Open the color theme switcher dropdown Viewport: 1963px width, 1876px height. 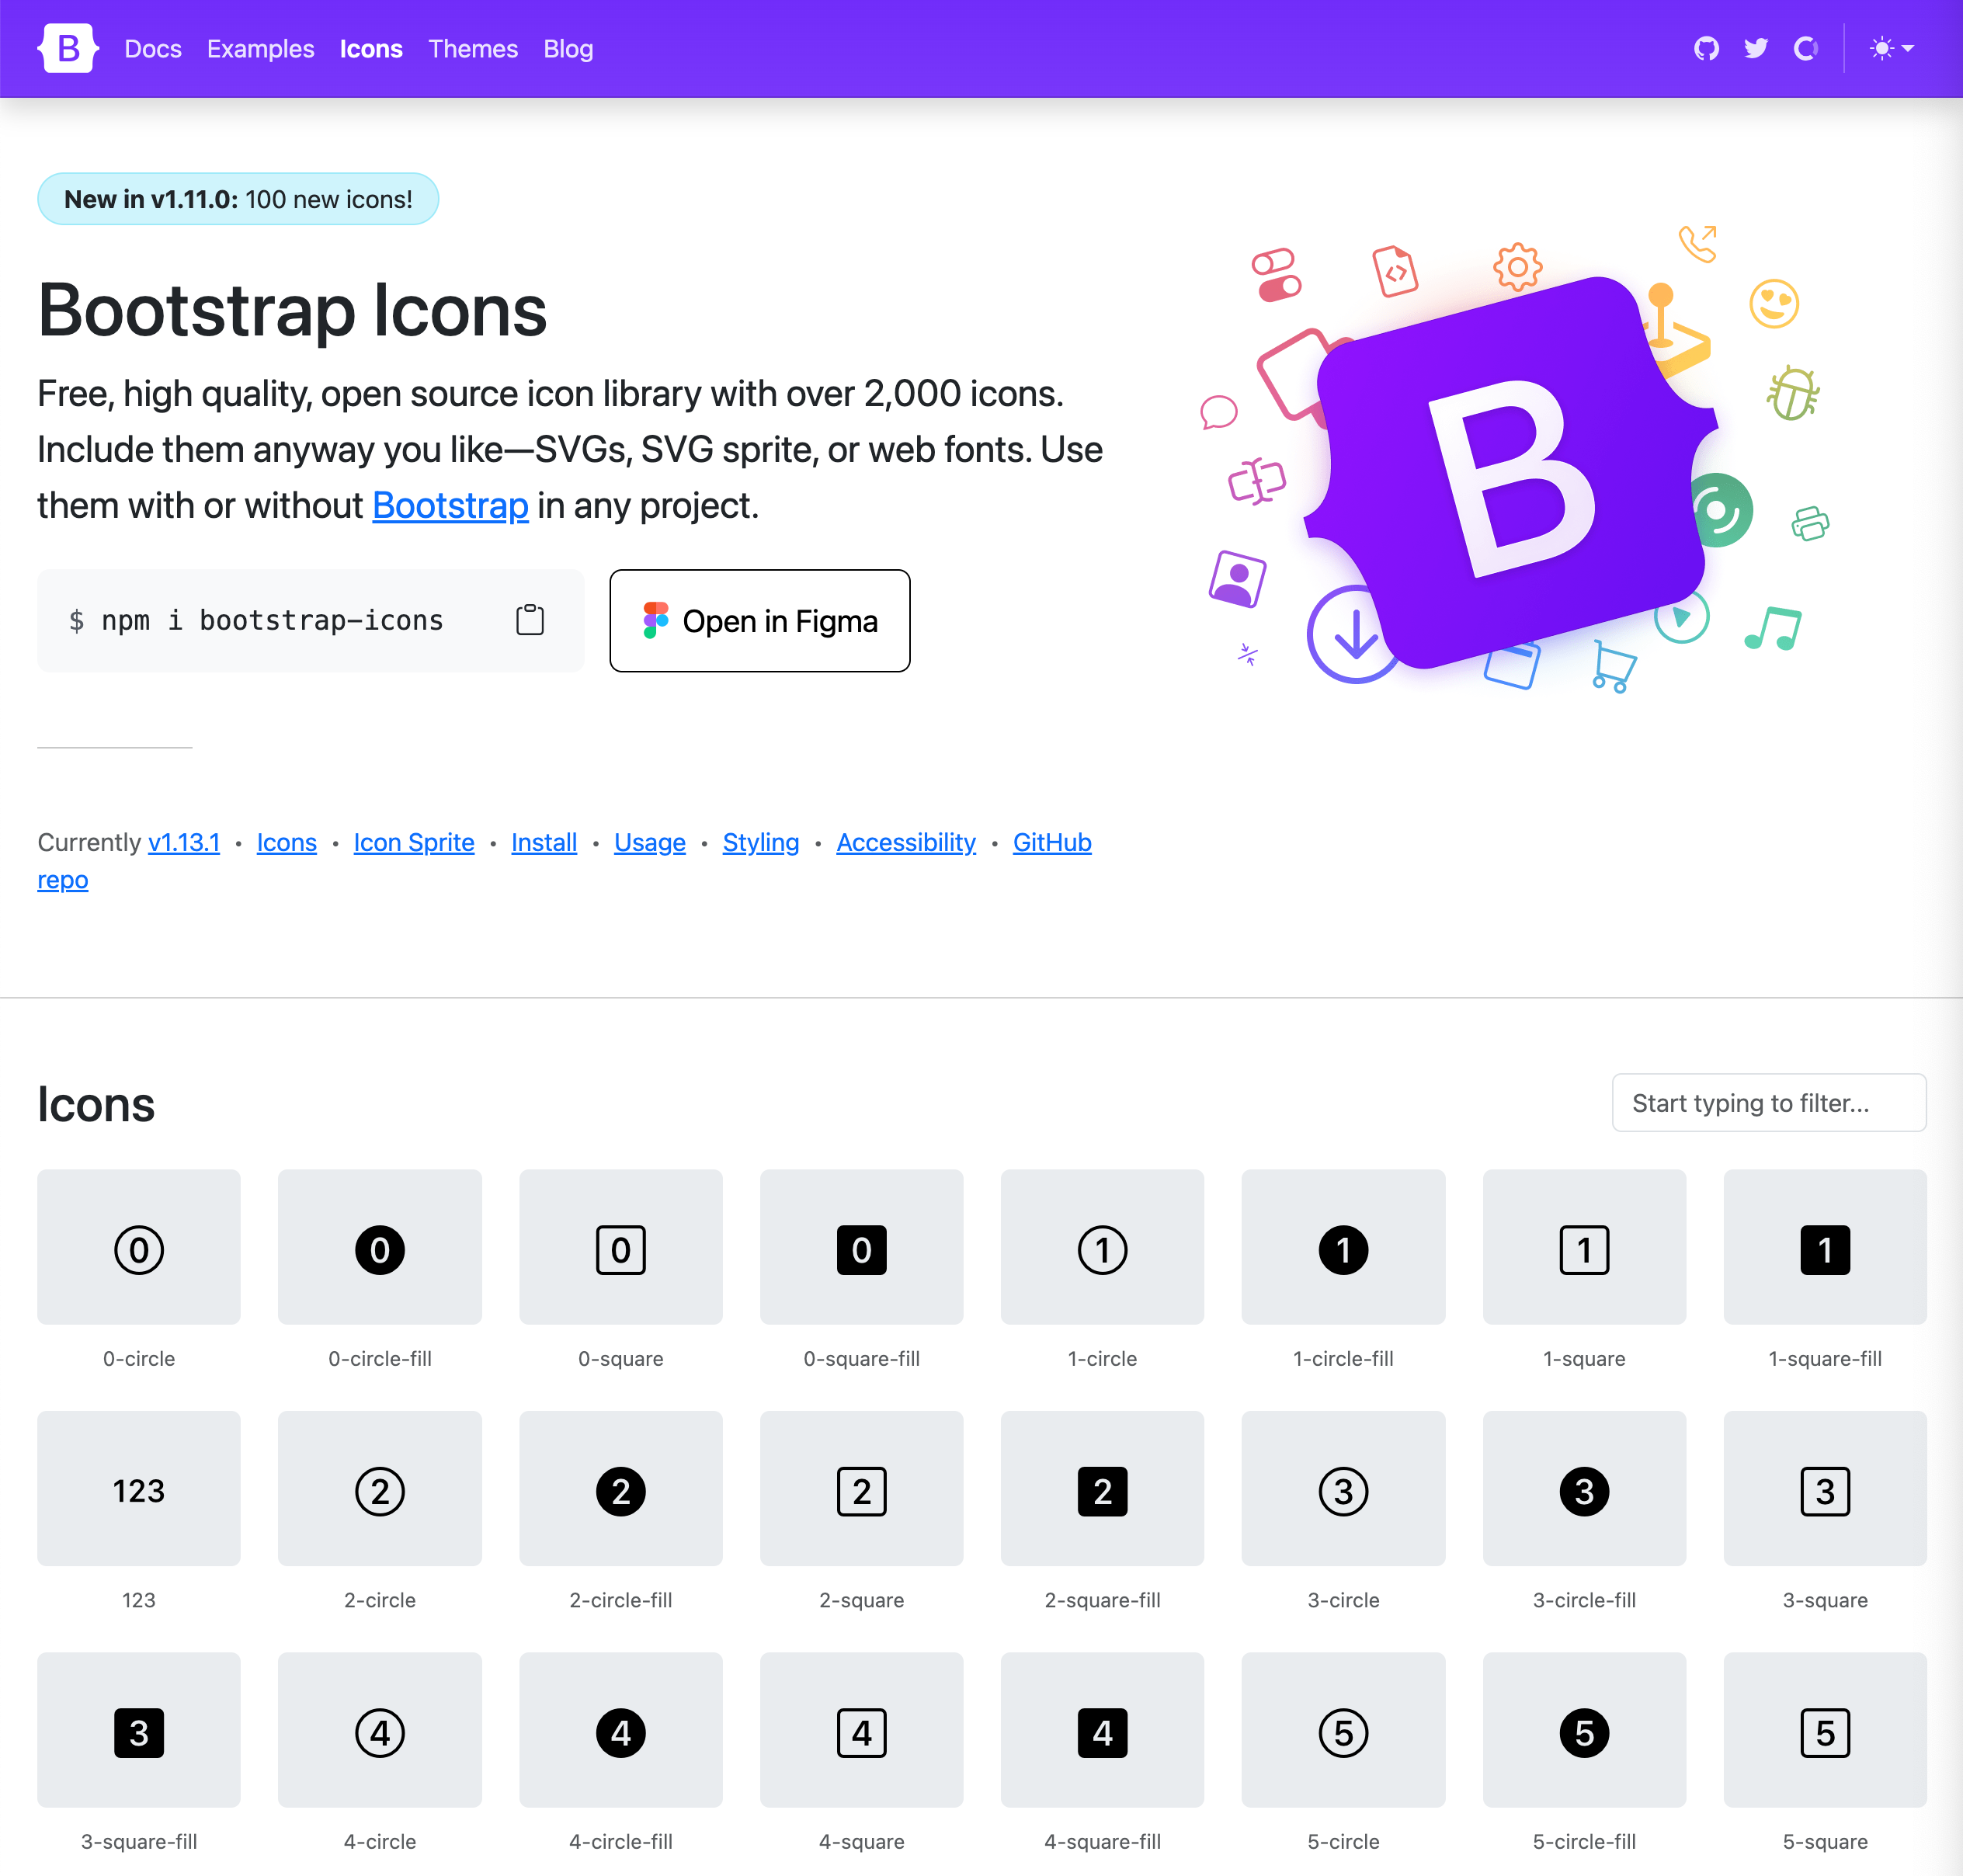[1892, 48]
